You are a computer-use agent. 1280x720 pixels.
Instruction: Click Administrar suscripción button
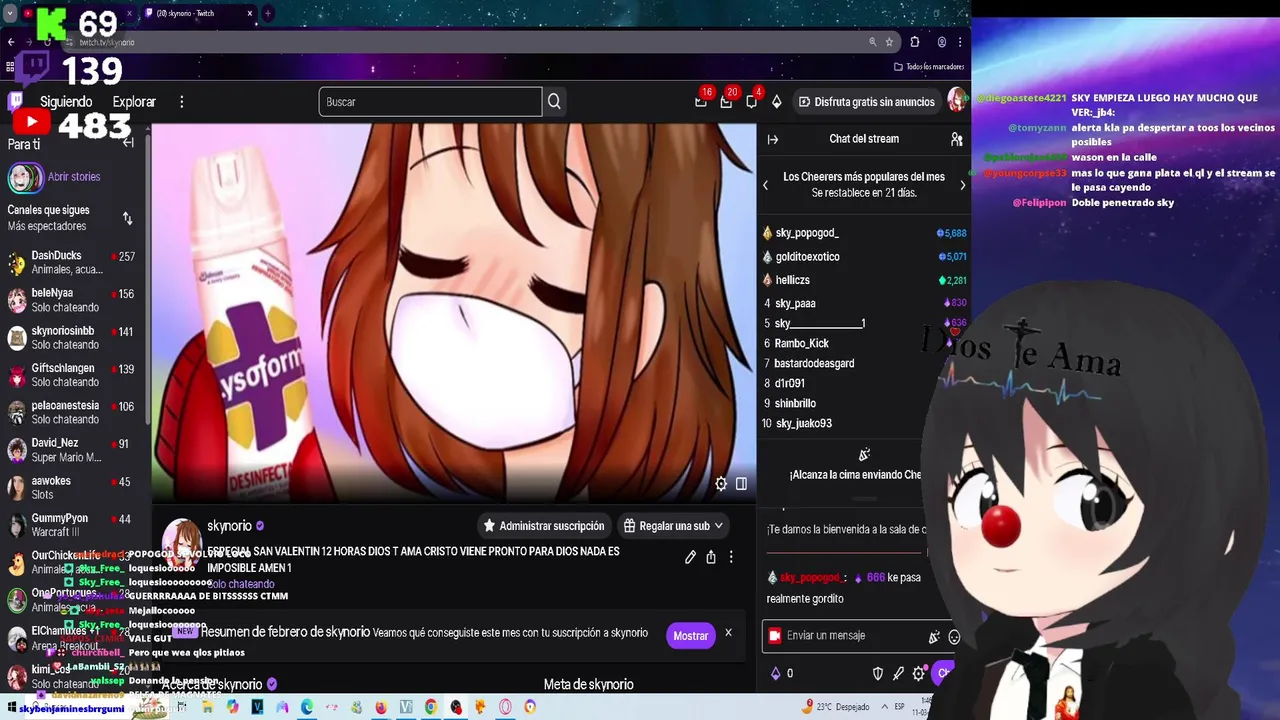pos(543,526)
